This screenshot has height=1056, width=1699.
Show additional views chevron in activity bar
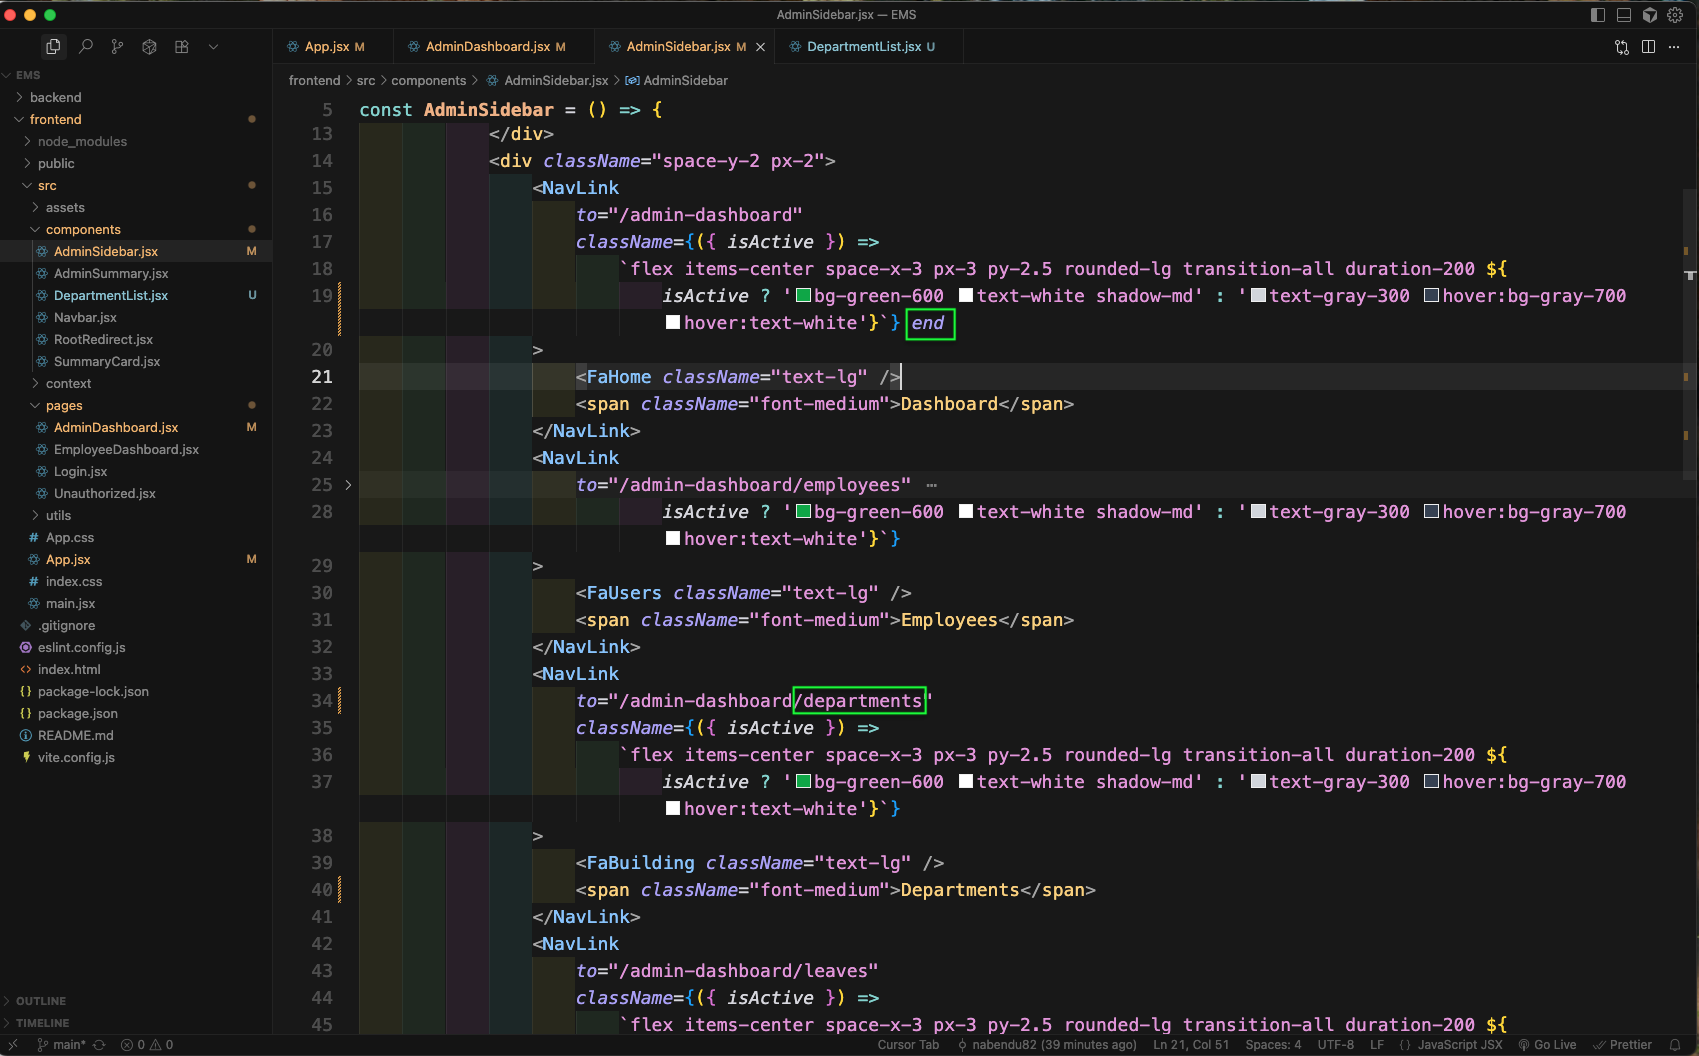pos(213,47)
